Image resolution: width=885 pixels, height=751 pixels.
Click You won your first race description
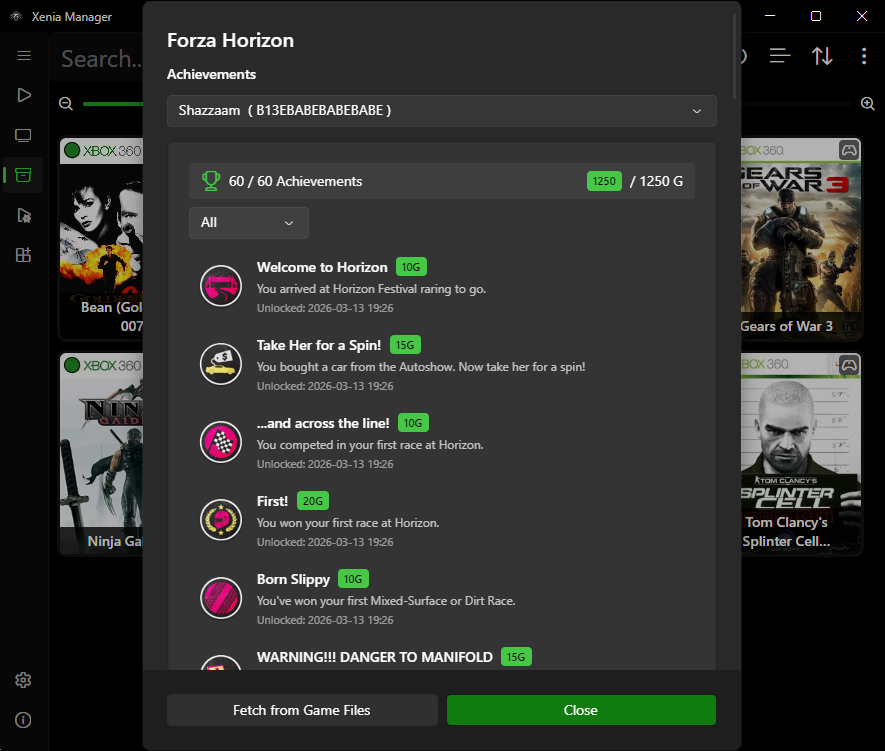click(348, 523)
